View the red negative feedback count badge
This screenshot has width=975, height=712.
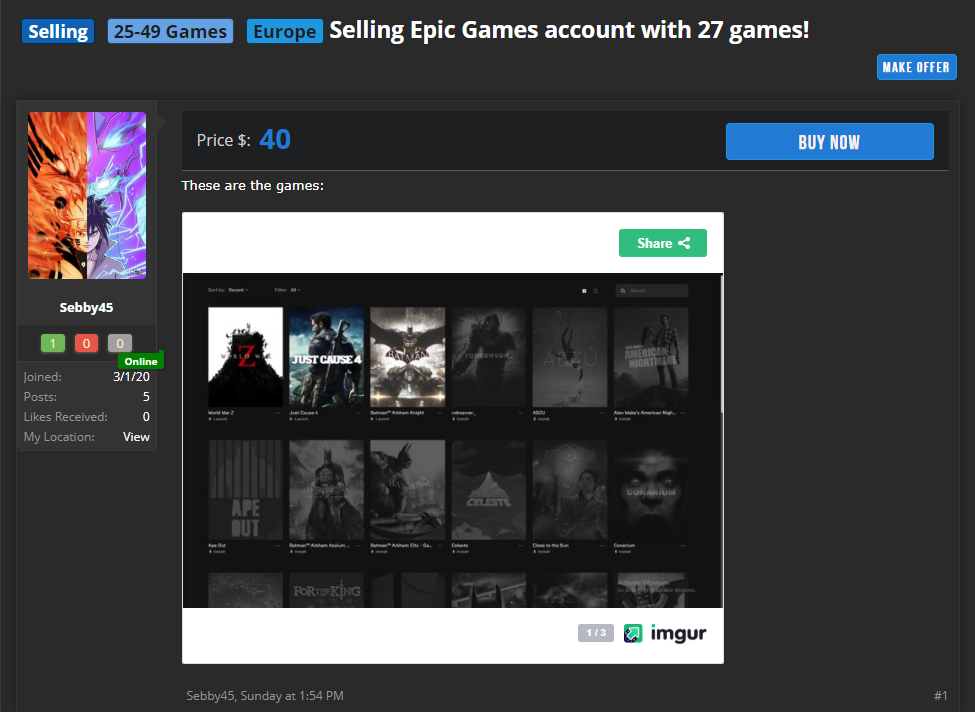[86, 343]
